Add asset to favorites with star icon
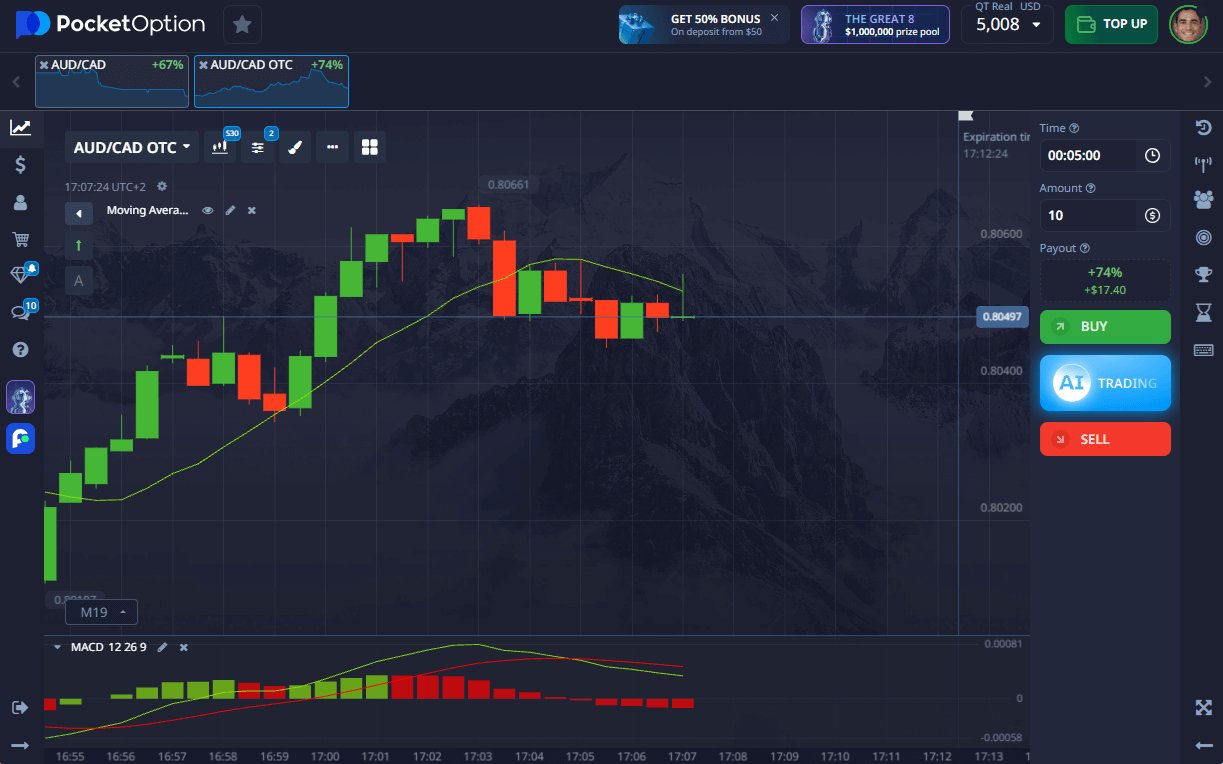The width and height of the screenshot is (1223, 764). (242, 24)
